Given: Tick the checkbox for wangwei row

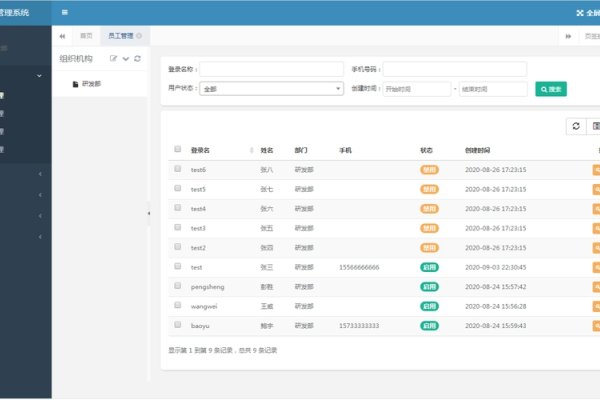Looking at the screenshot, I should click(x=178, y=305).
